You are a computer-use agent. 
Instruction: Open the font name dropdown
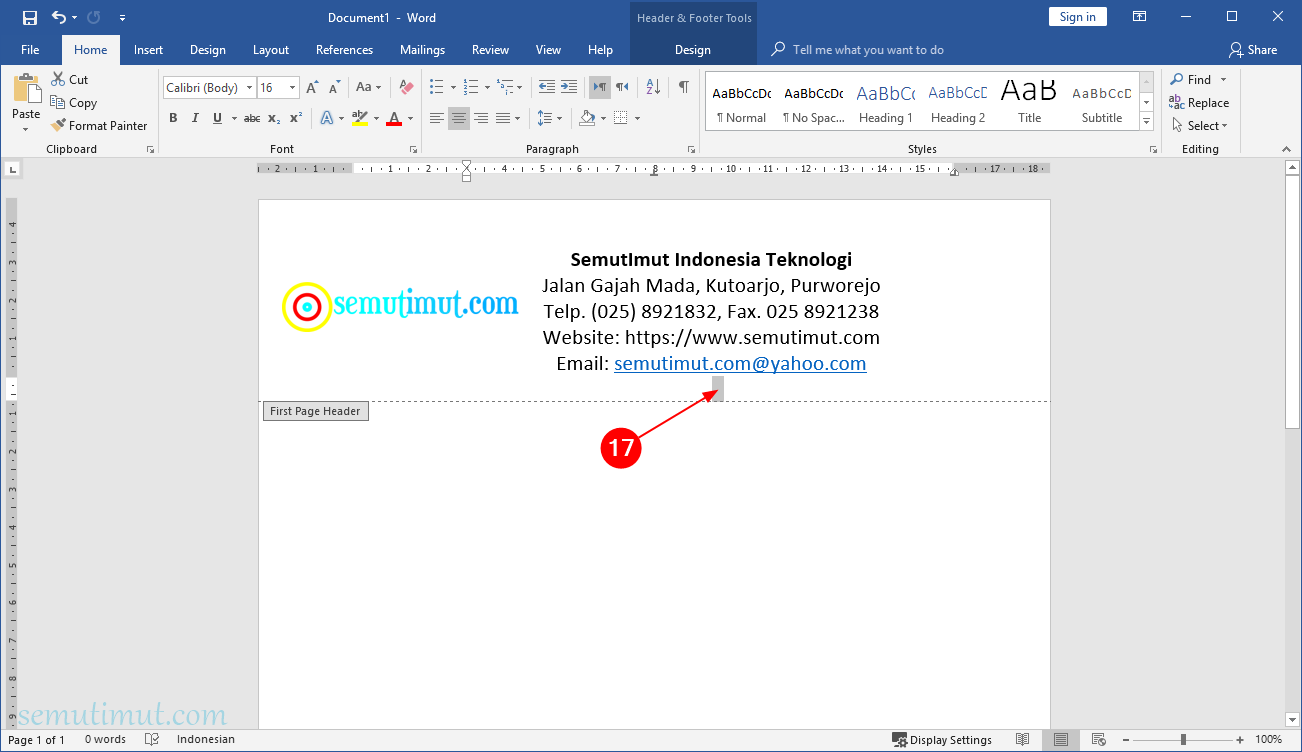pyautogui.click(x=249, y=88)
